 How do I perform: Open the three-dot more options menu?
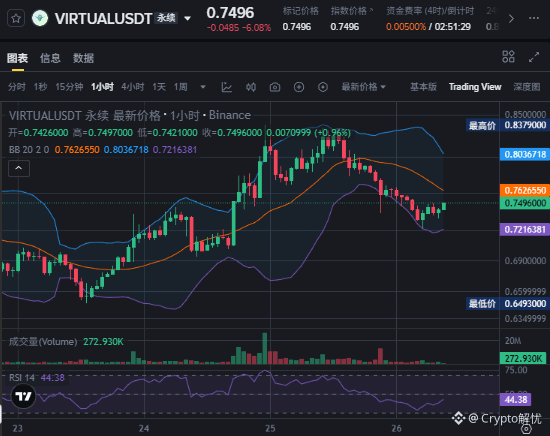pyautogui.click(x=534, y=18)
